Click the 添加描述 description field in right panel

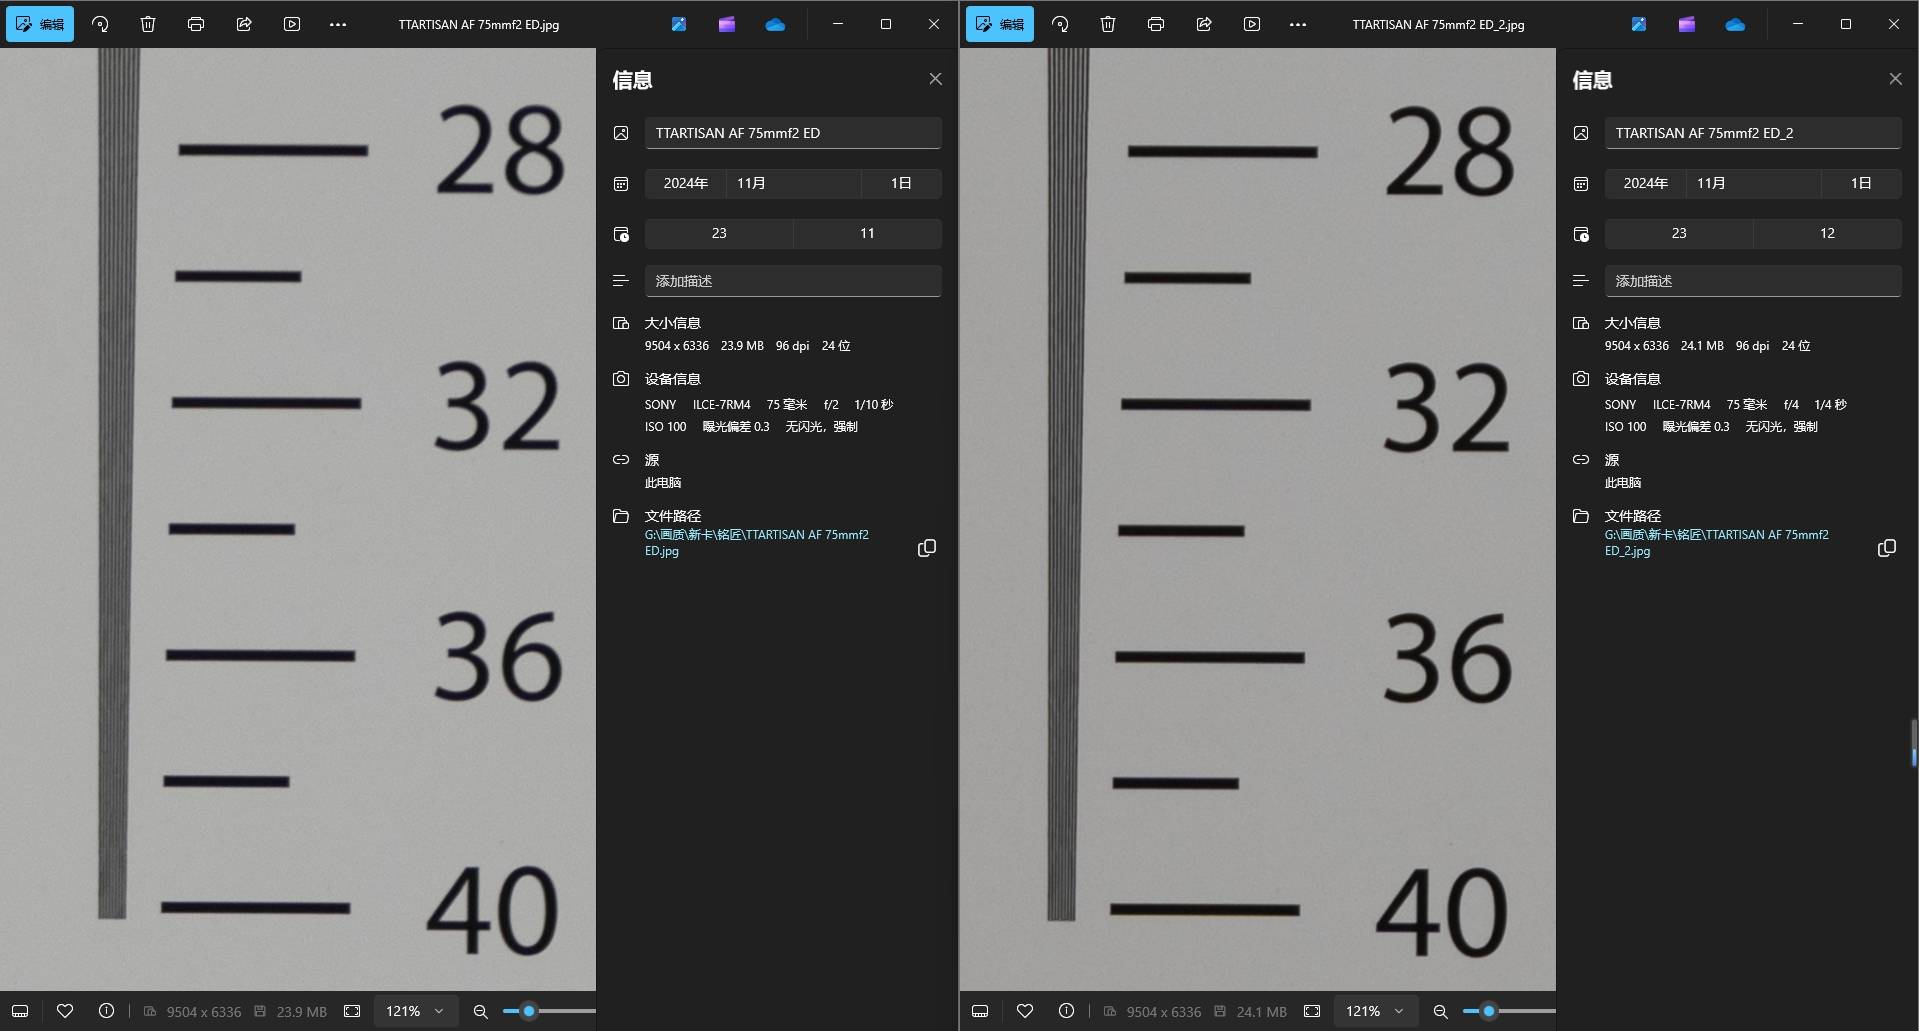pos(1752,281)
